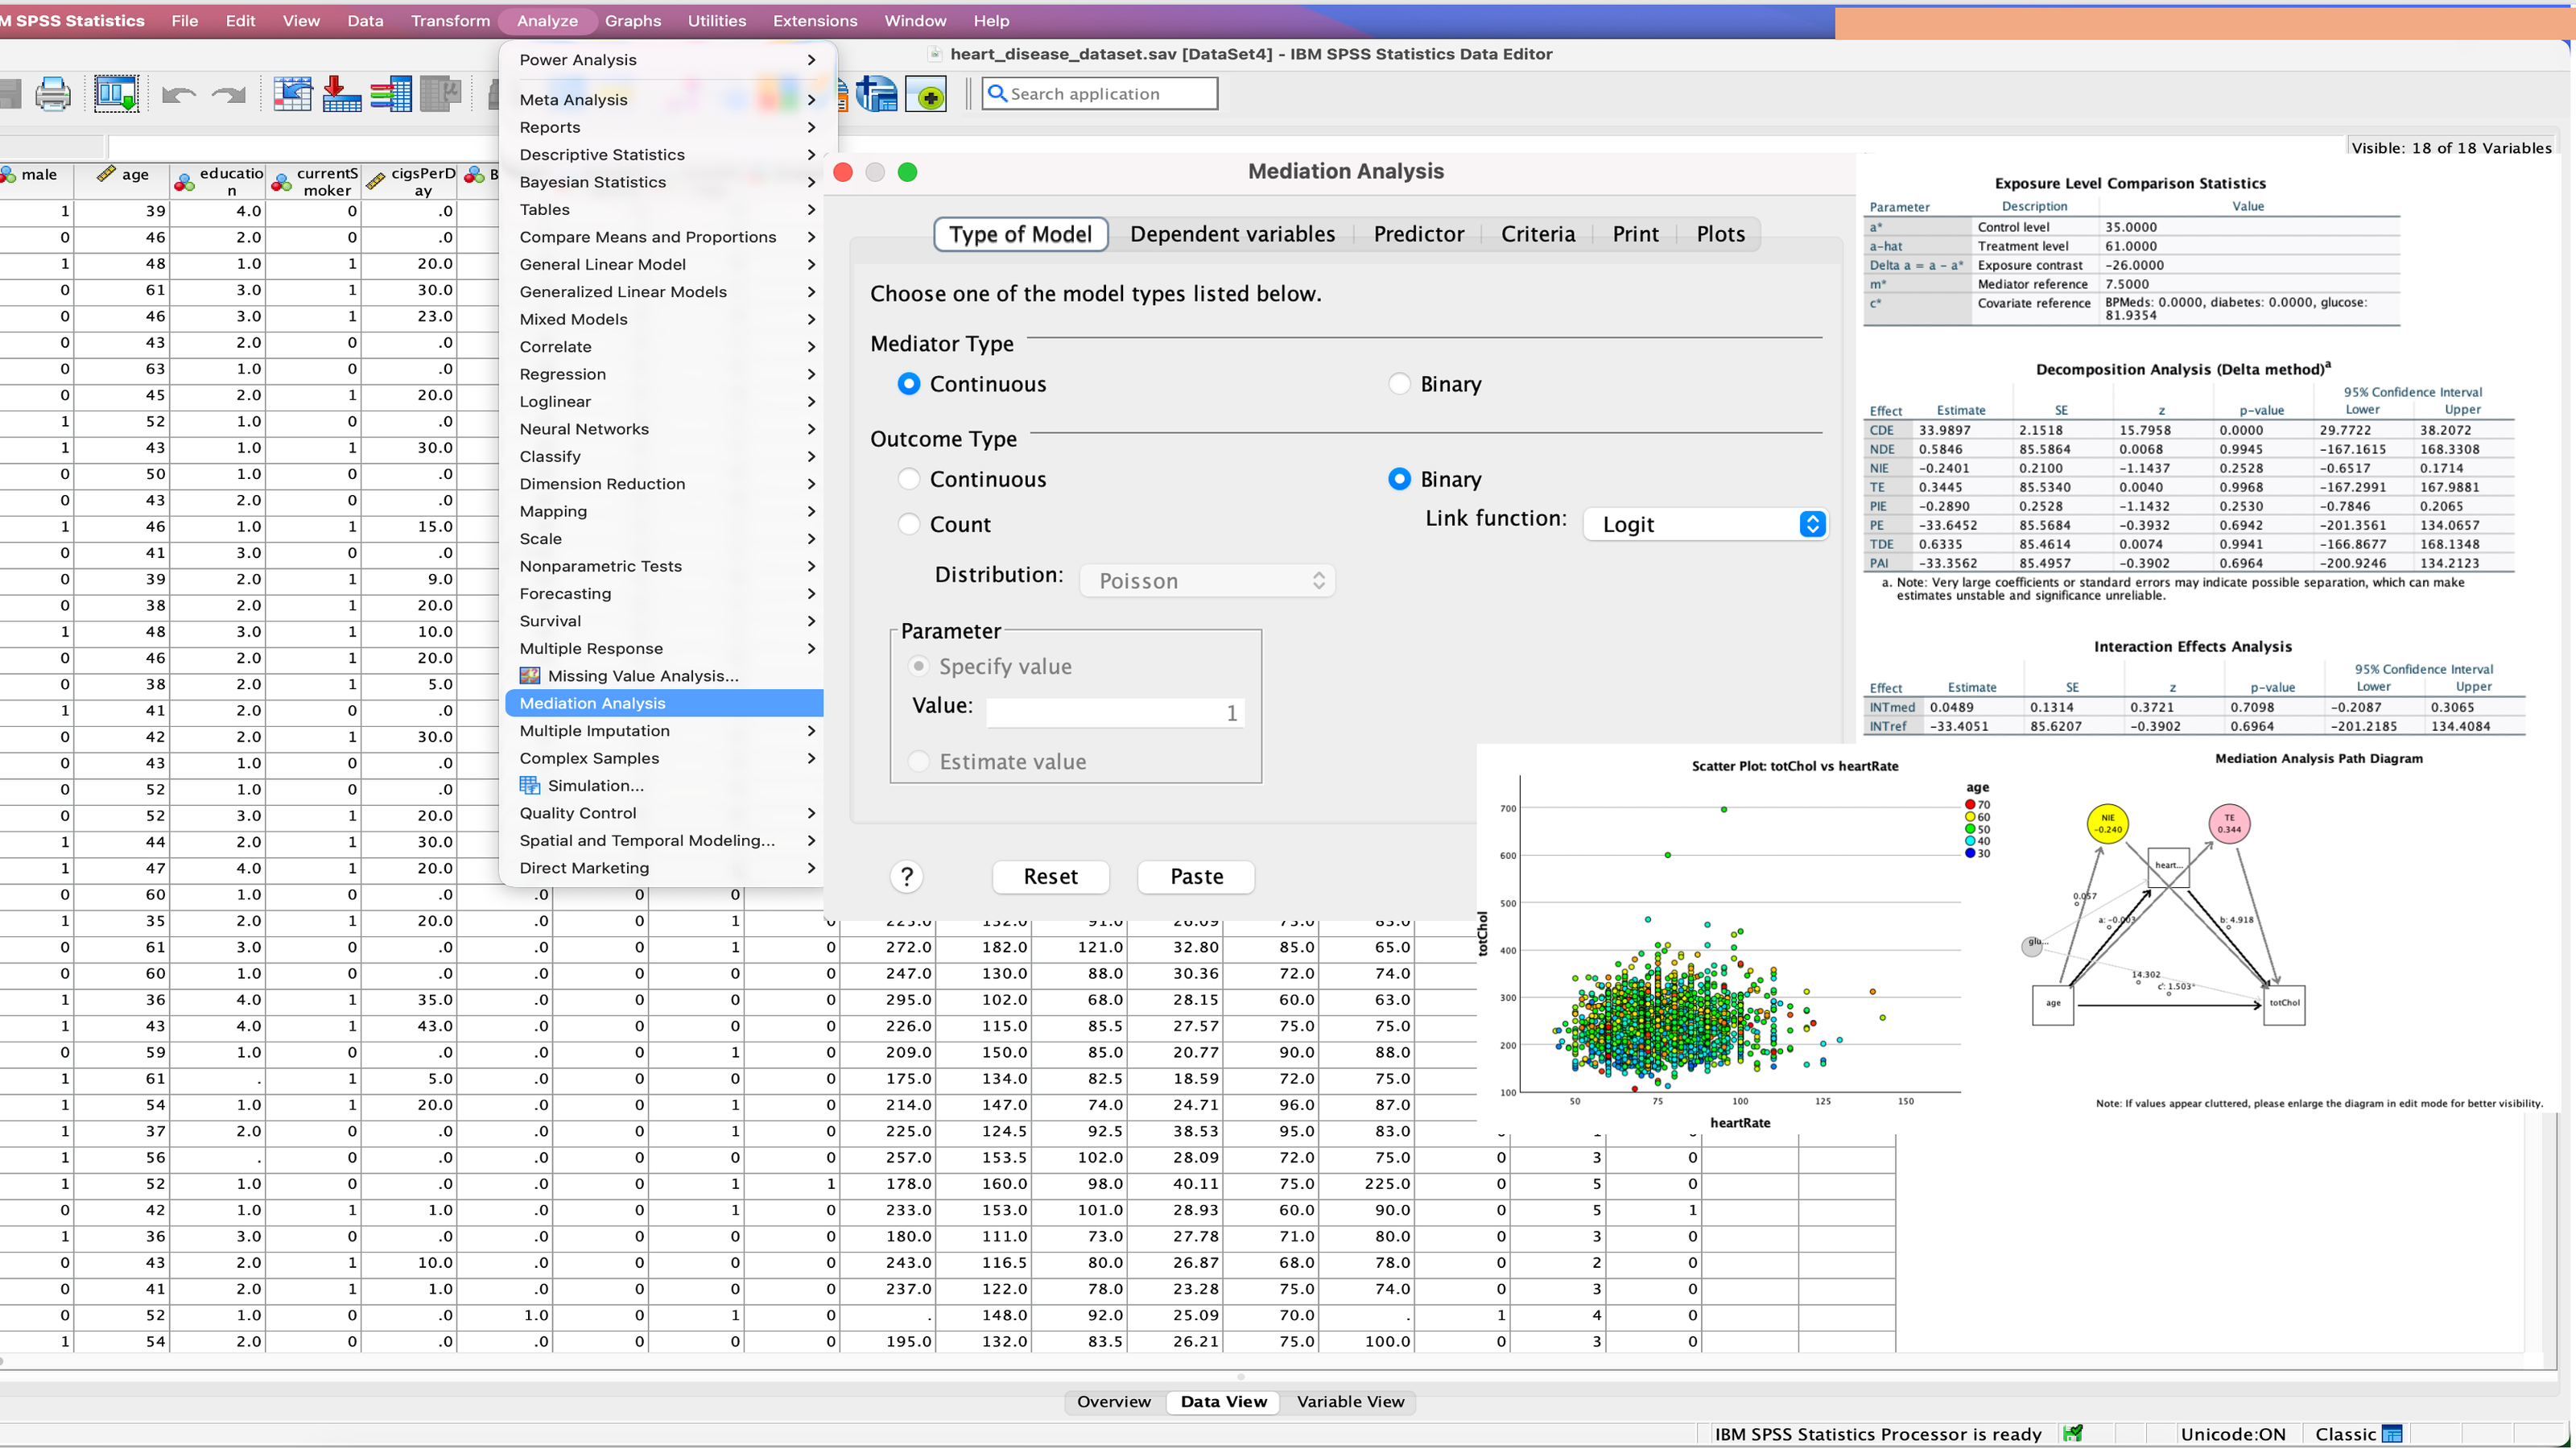Click the Go to case icon
This screenshot has width=2576, height=1449.
(292, 94)
